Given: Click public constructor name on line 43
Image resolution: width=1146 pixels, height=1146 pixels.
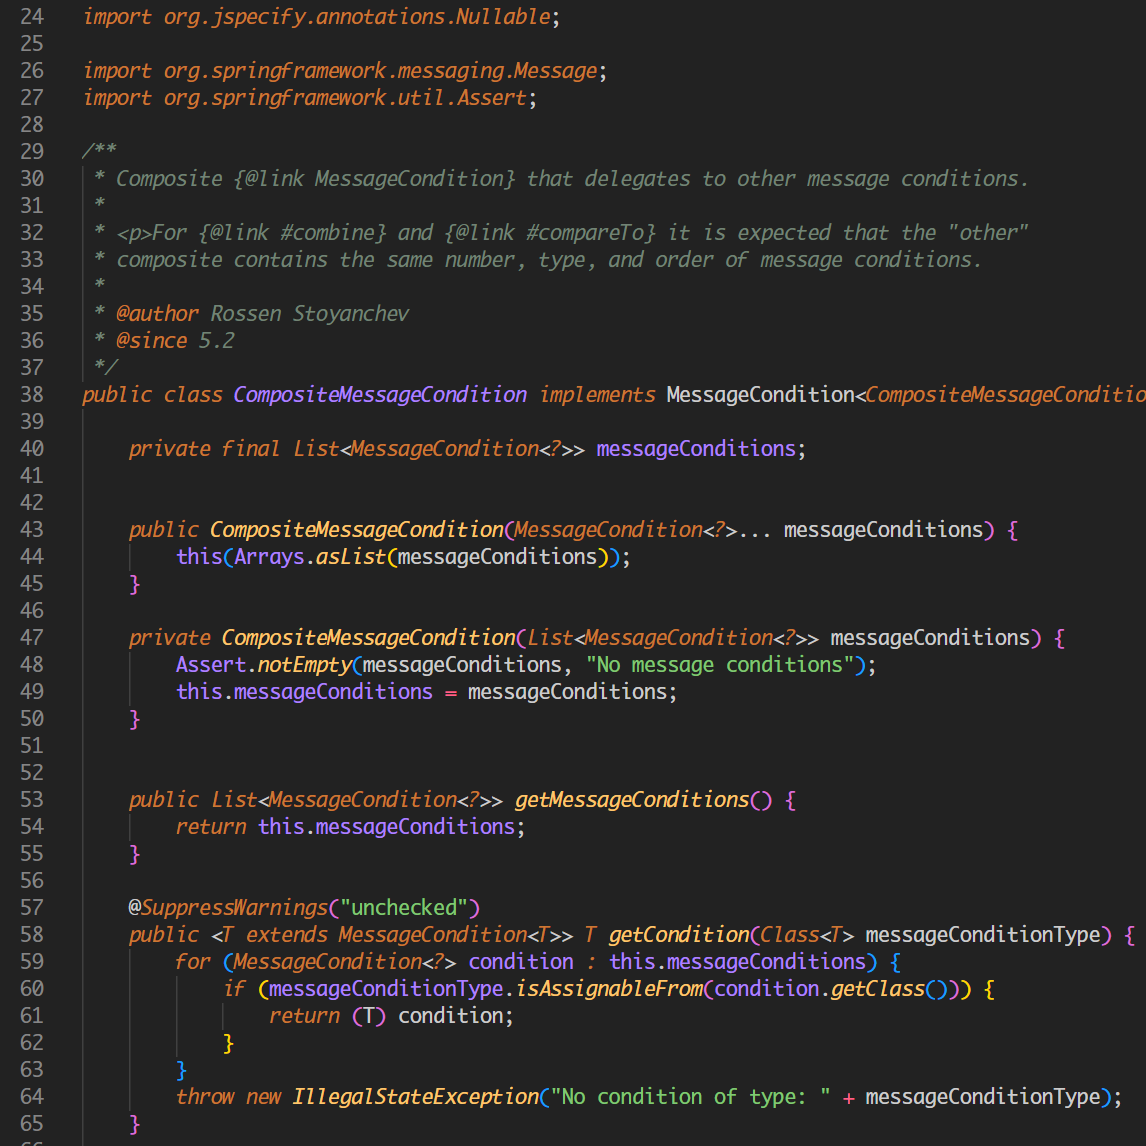Looking at the screenshot, I should coord(357,529).
